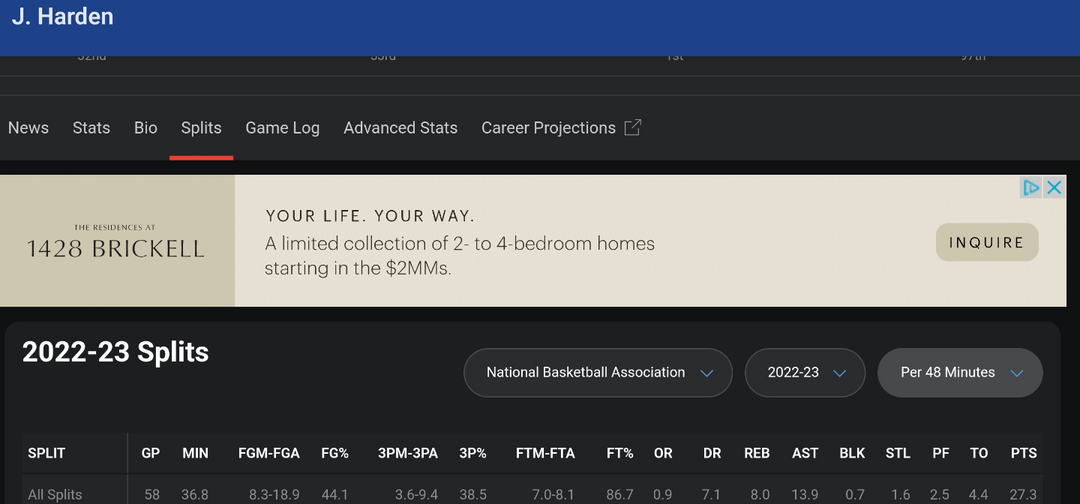Click the All Splits row label
The height and width of the screenshot is (504, 1080).
click(x=55, y=495)
